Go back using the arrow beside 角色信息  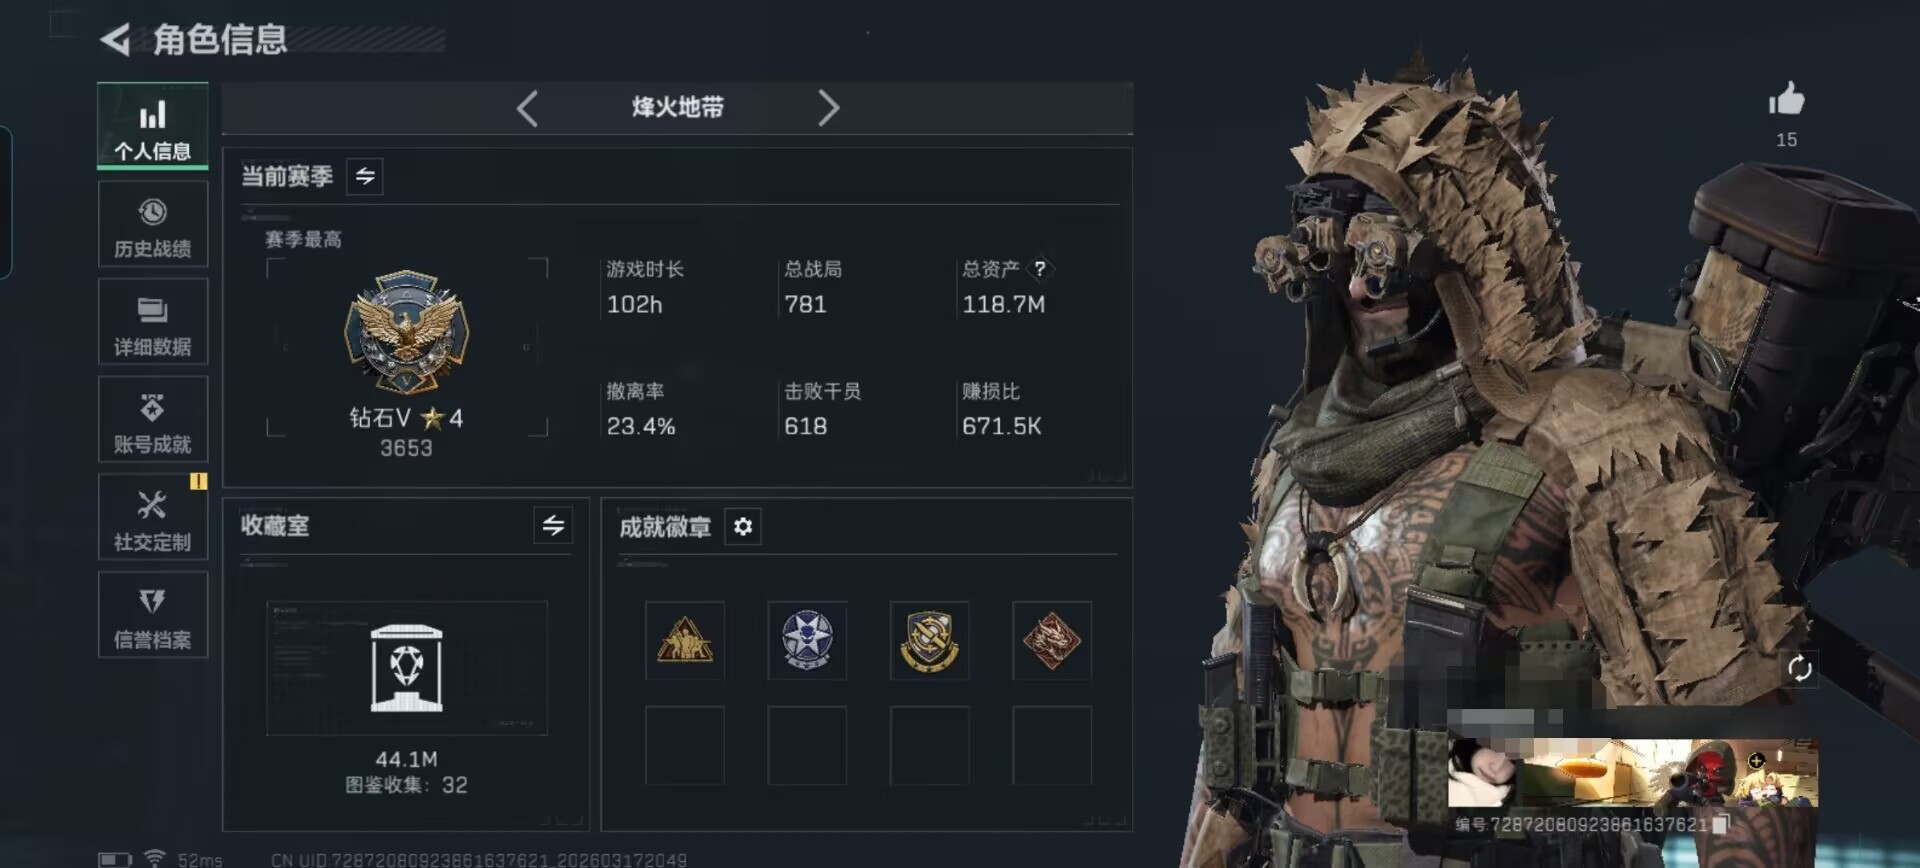click(x=116, y=40)
